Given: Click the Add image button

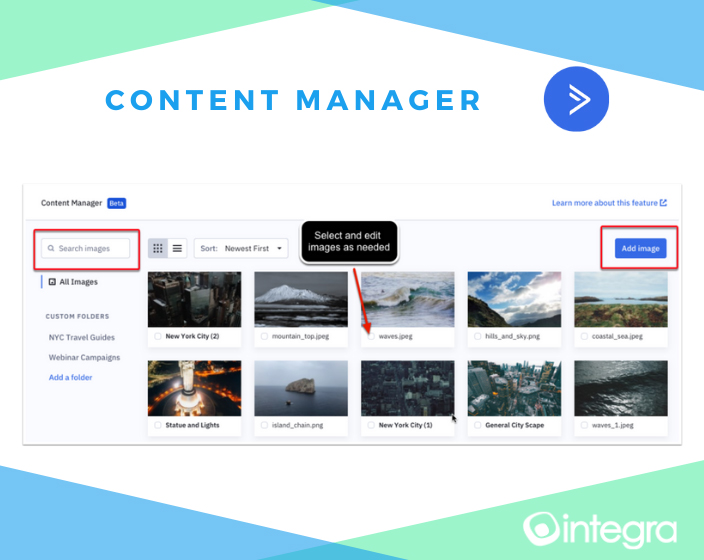Looking at the screenshot, I should tap(640, 248).
